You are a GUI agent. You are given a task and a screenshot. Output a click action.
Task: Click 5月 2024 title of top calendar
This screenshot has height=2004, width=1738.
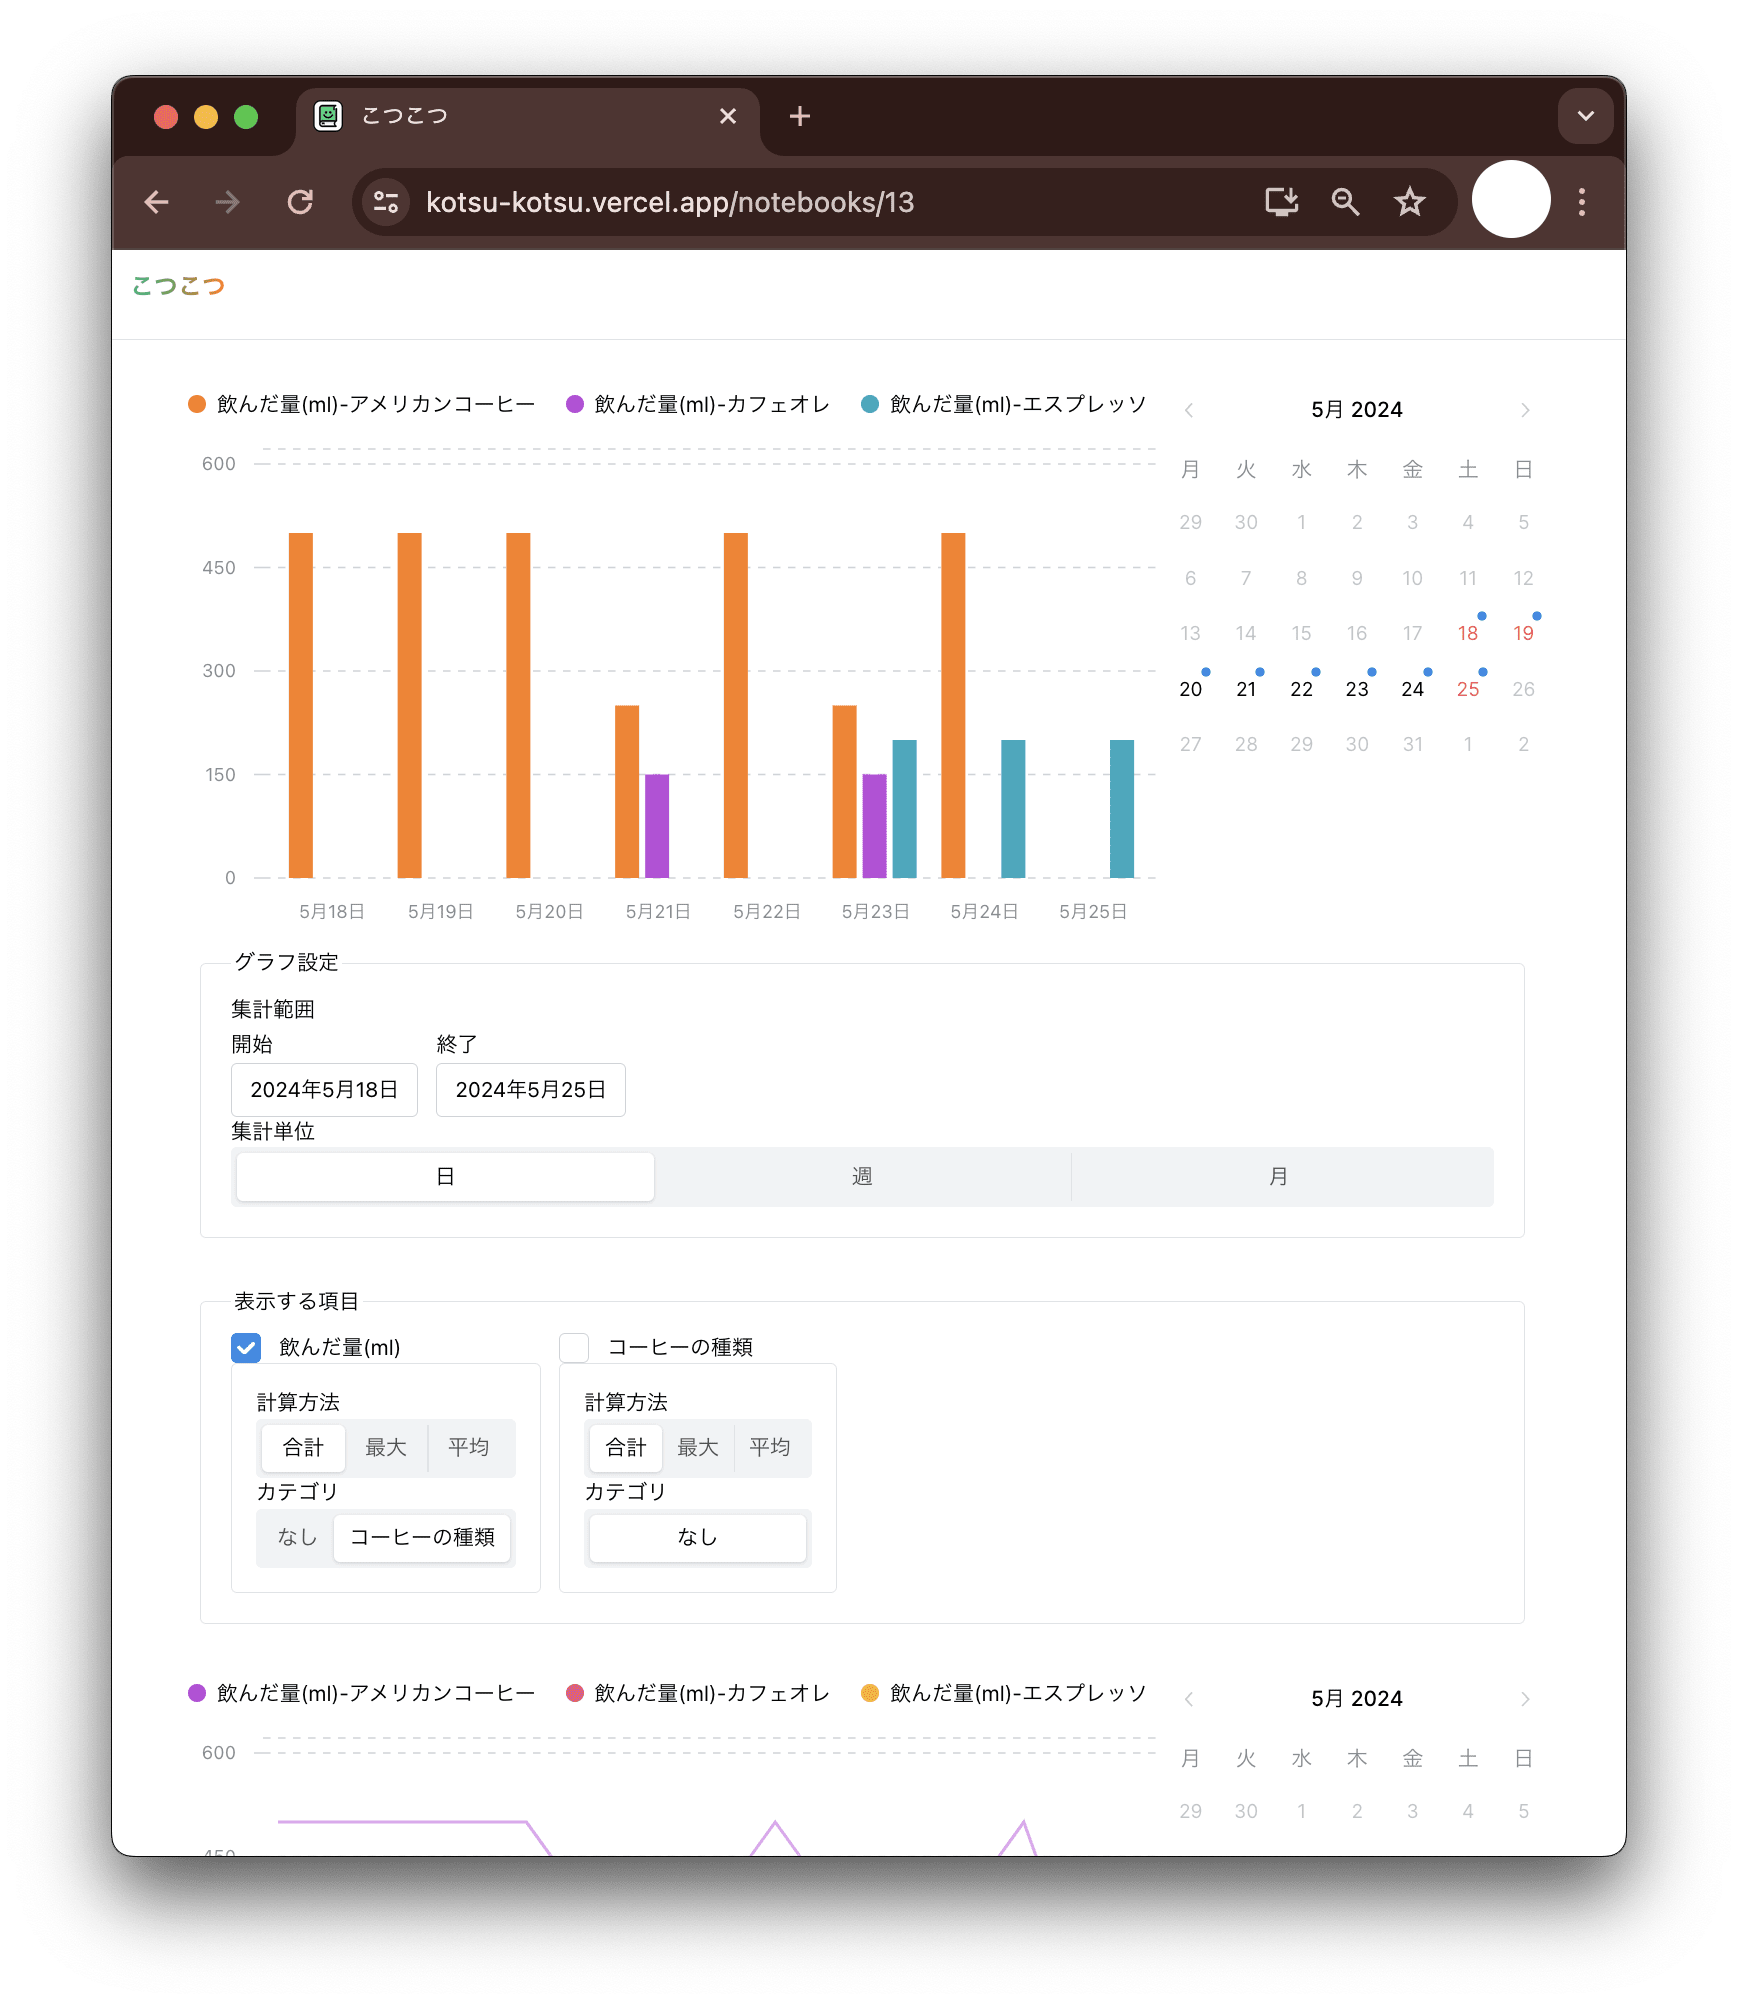click(x=1357, y=410)
